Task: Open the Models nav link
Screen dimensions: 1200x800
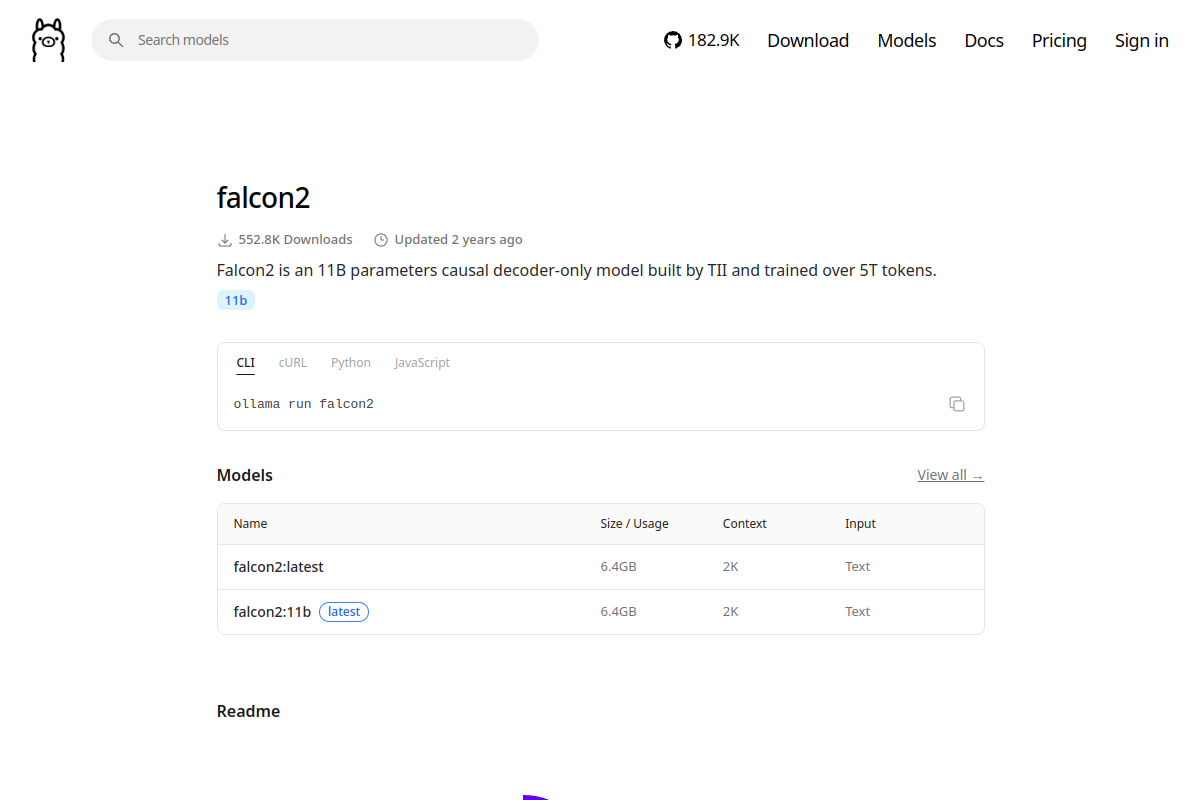Action: (907, 40)
